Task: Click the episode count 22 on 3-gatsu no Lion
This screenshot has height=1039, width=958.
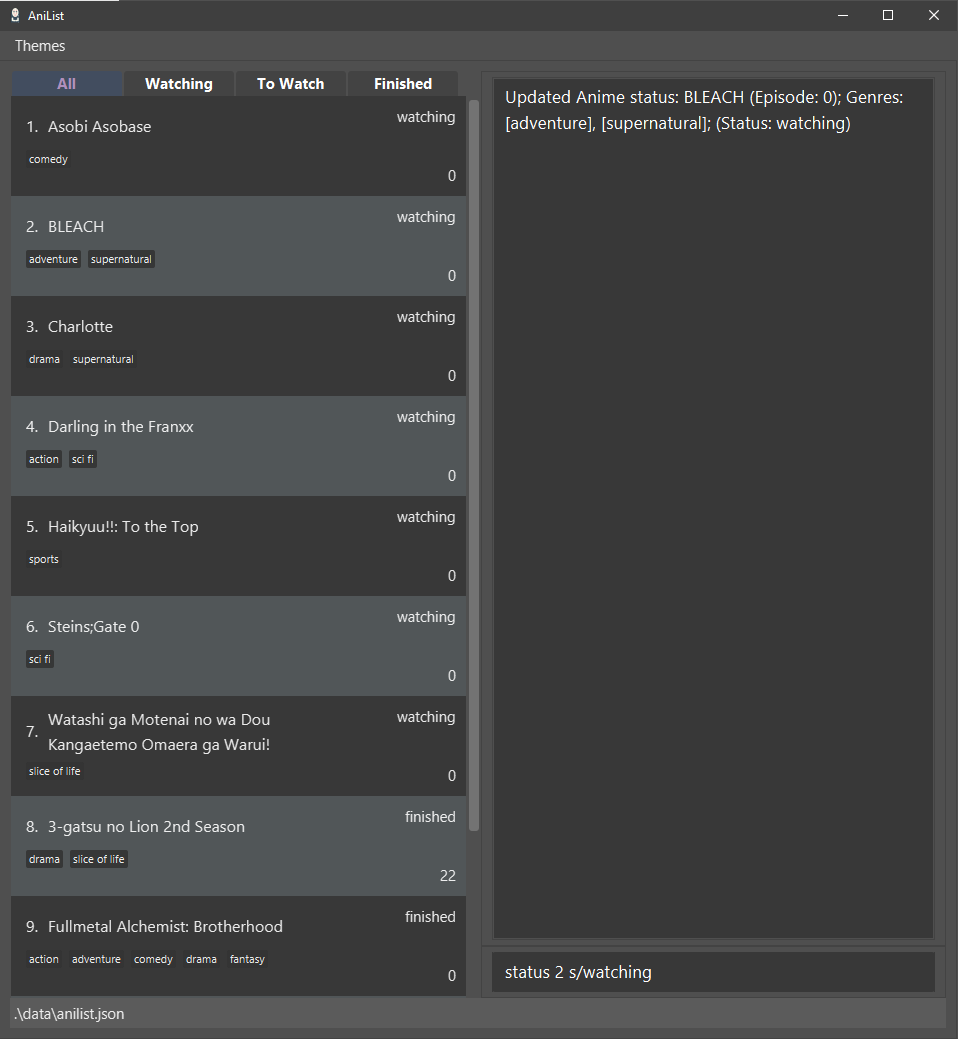Action: click(448, 876)
